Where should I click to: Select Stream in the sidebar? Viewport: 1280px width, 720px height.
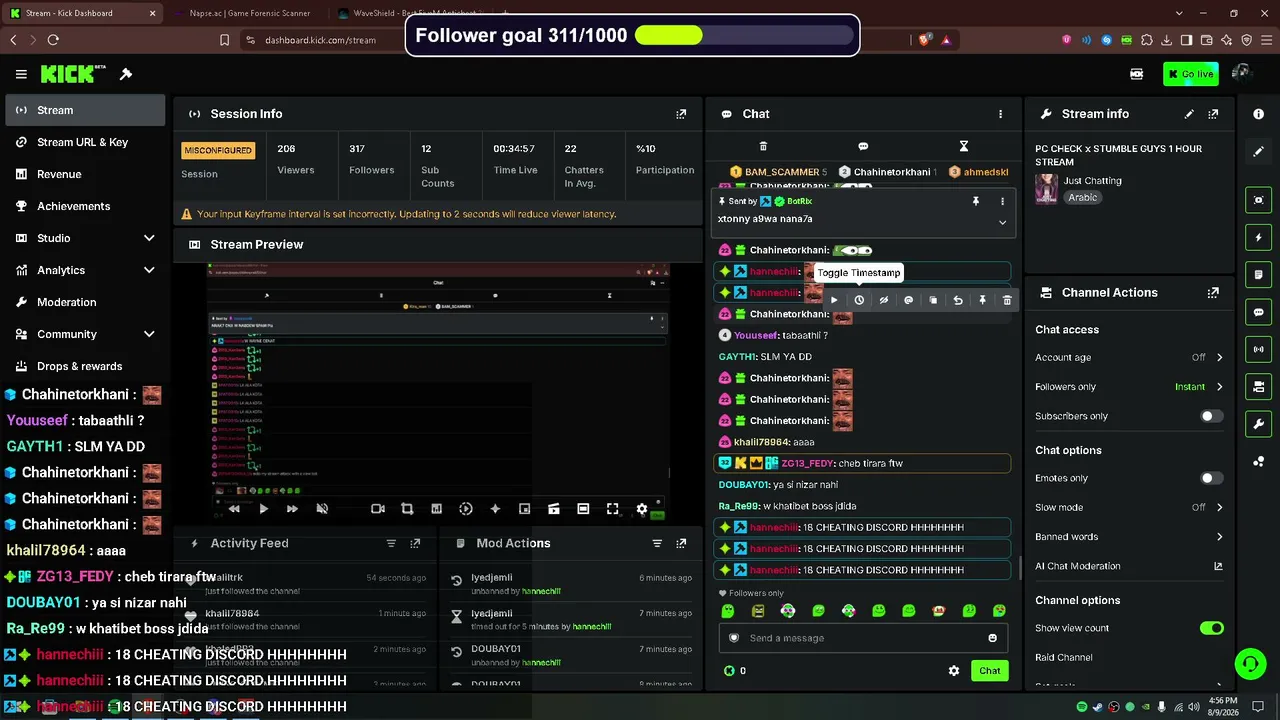pyautogui.click(x=85, y=110)
